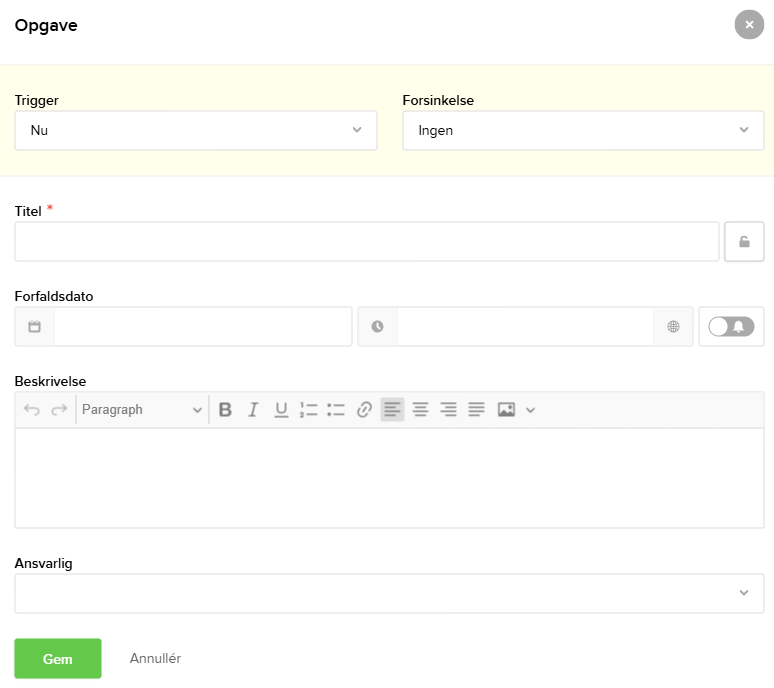Click inside the Beskrivelse text area

click(389, 478)
